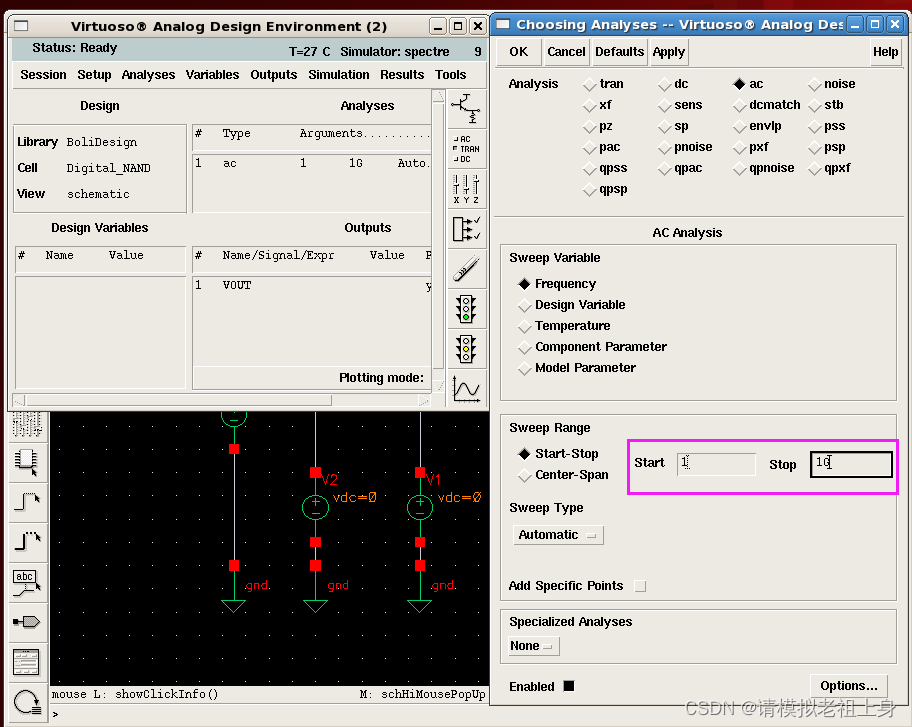Screen dimensions: 912x727
Task: Open the Variables menu
Action: (212, 75)
